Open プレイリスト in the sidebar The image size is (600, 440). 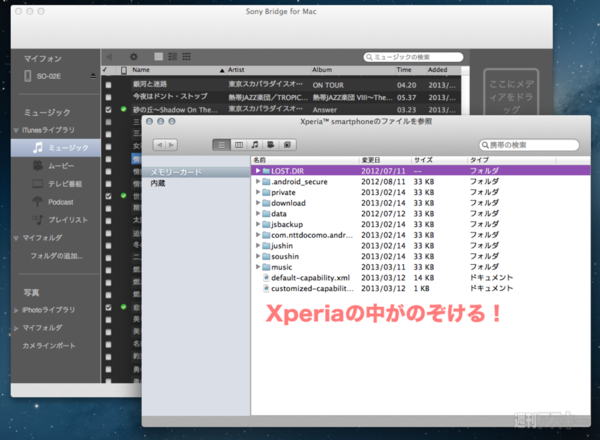coord(68,220)
